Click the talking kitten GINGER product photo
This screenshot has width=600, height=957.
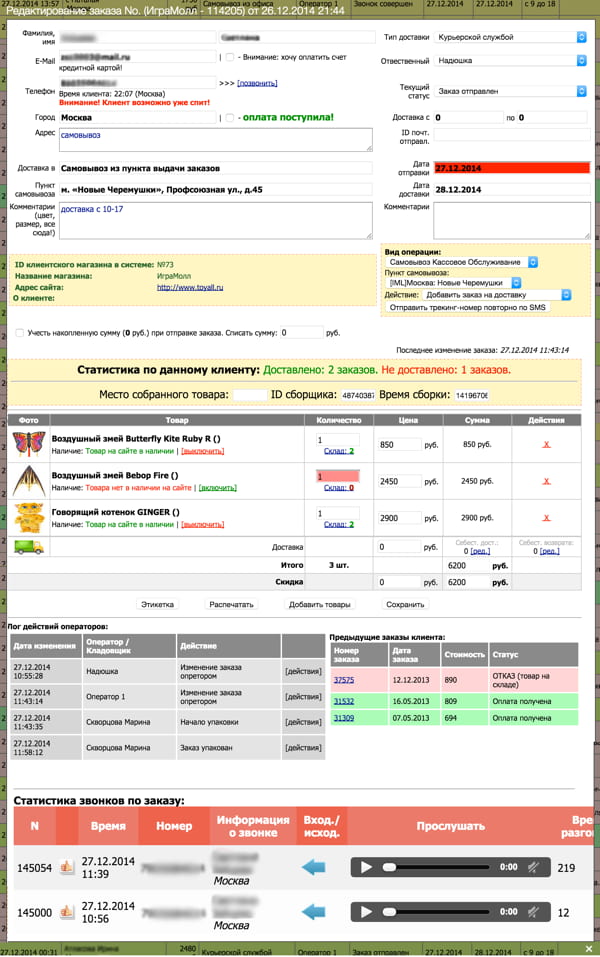click(x=29, y=518)
